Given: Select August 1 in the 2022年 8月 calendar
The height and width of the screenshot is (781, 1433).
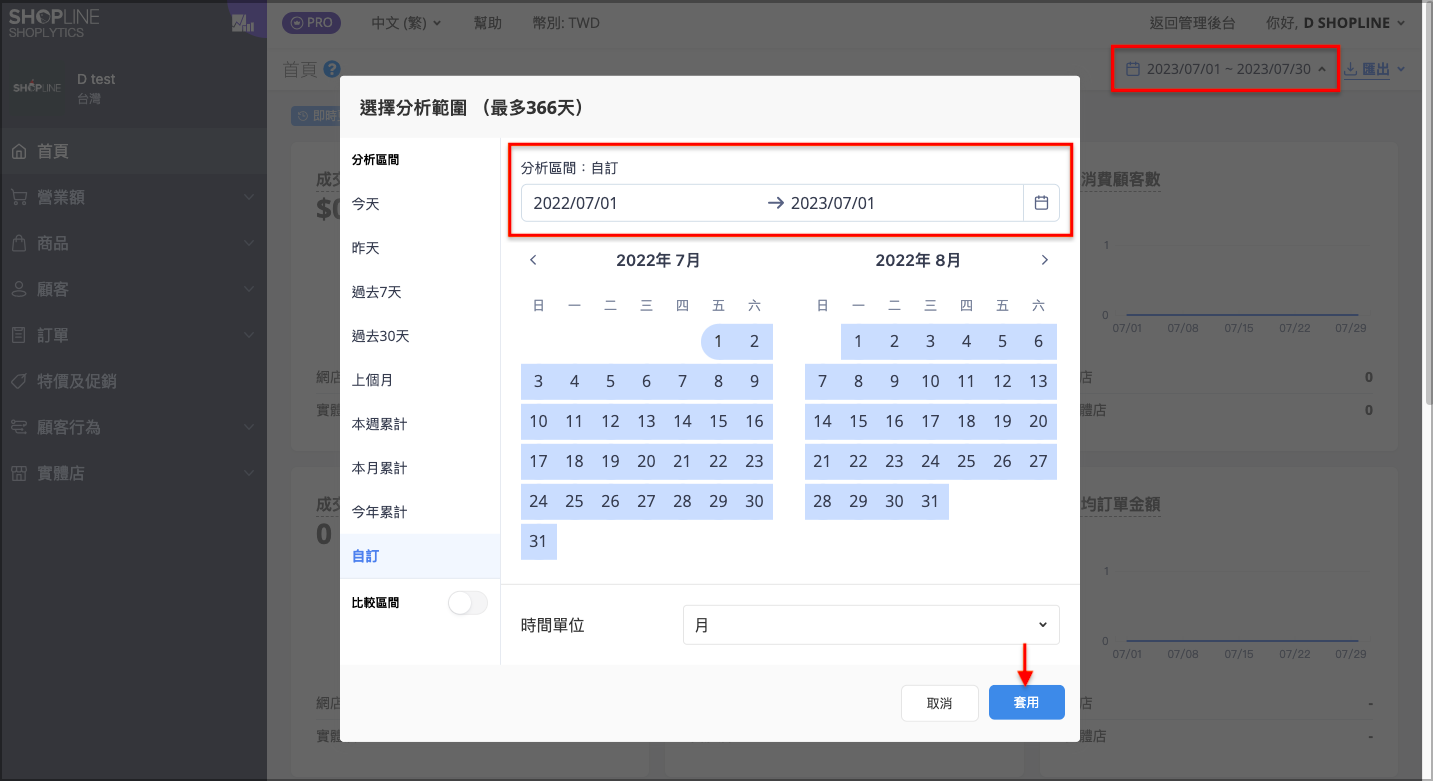Looking at the screenshot, I should pyautogui.click(x=858, y=341).
